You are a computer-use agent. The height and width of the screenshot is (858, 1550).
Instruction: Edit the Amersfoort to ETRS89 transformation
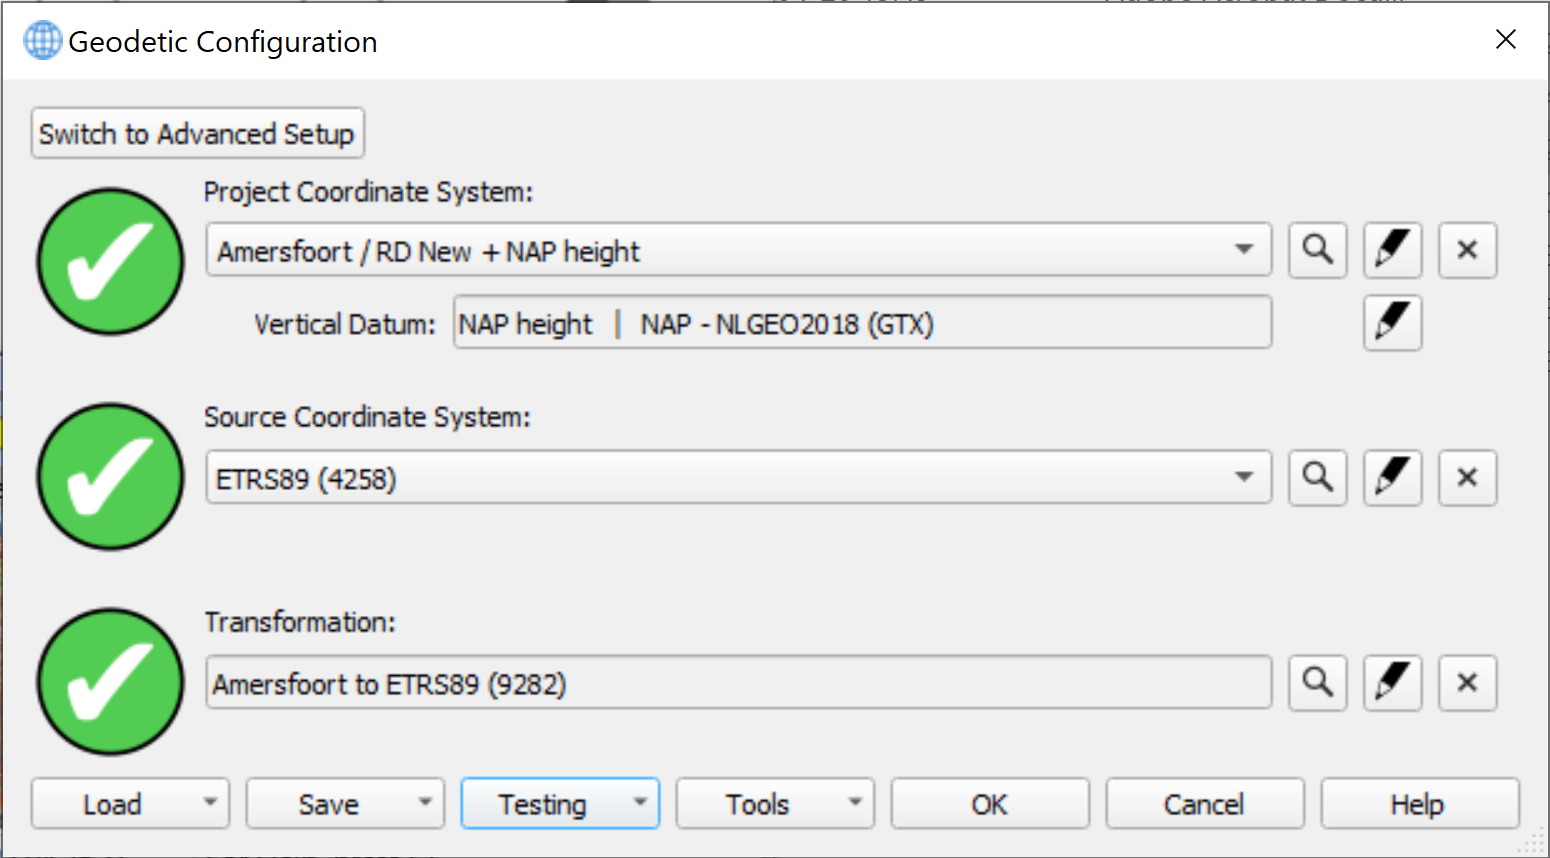[1392, 683]
